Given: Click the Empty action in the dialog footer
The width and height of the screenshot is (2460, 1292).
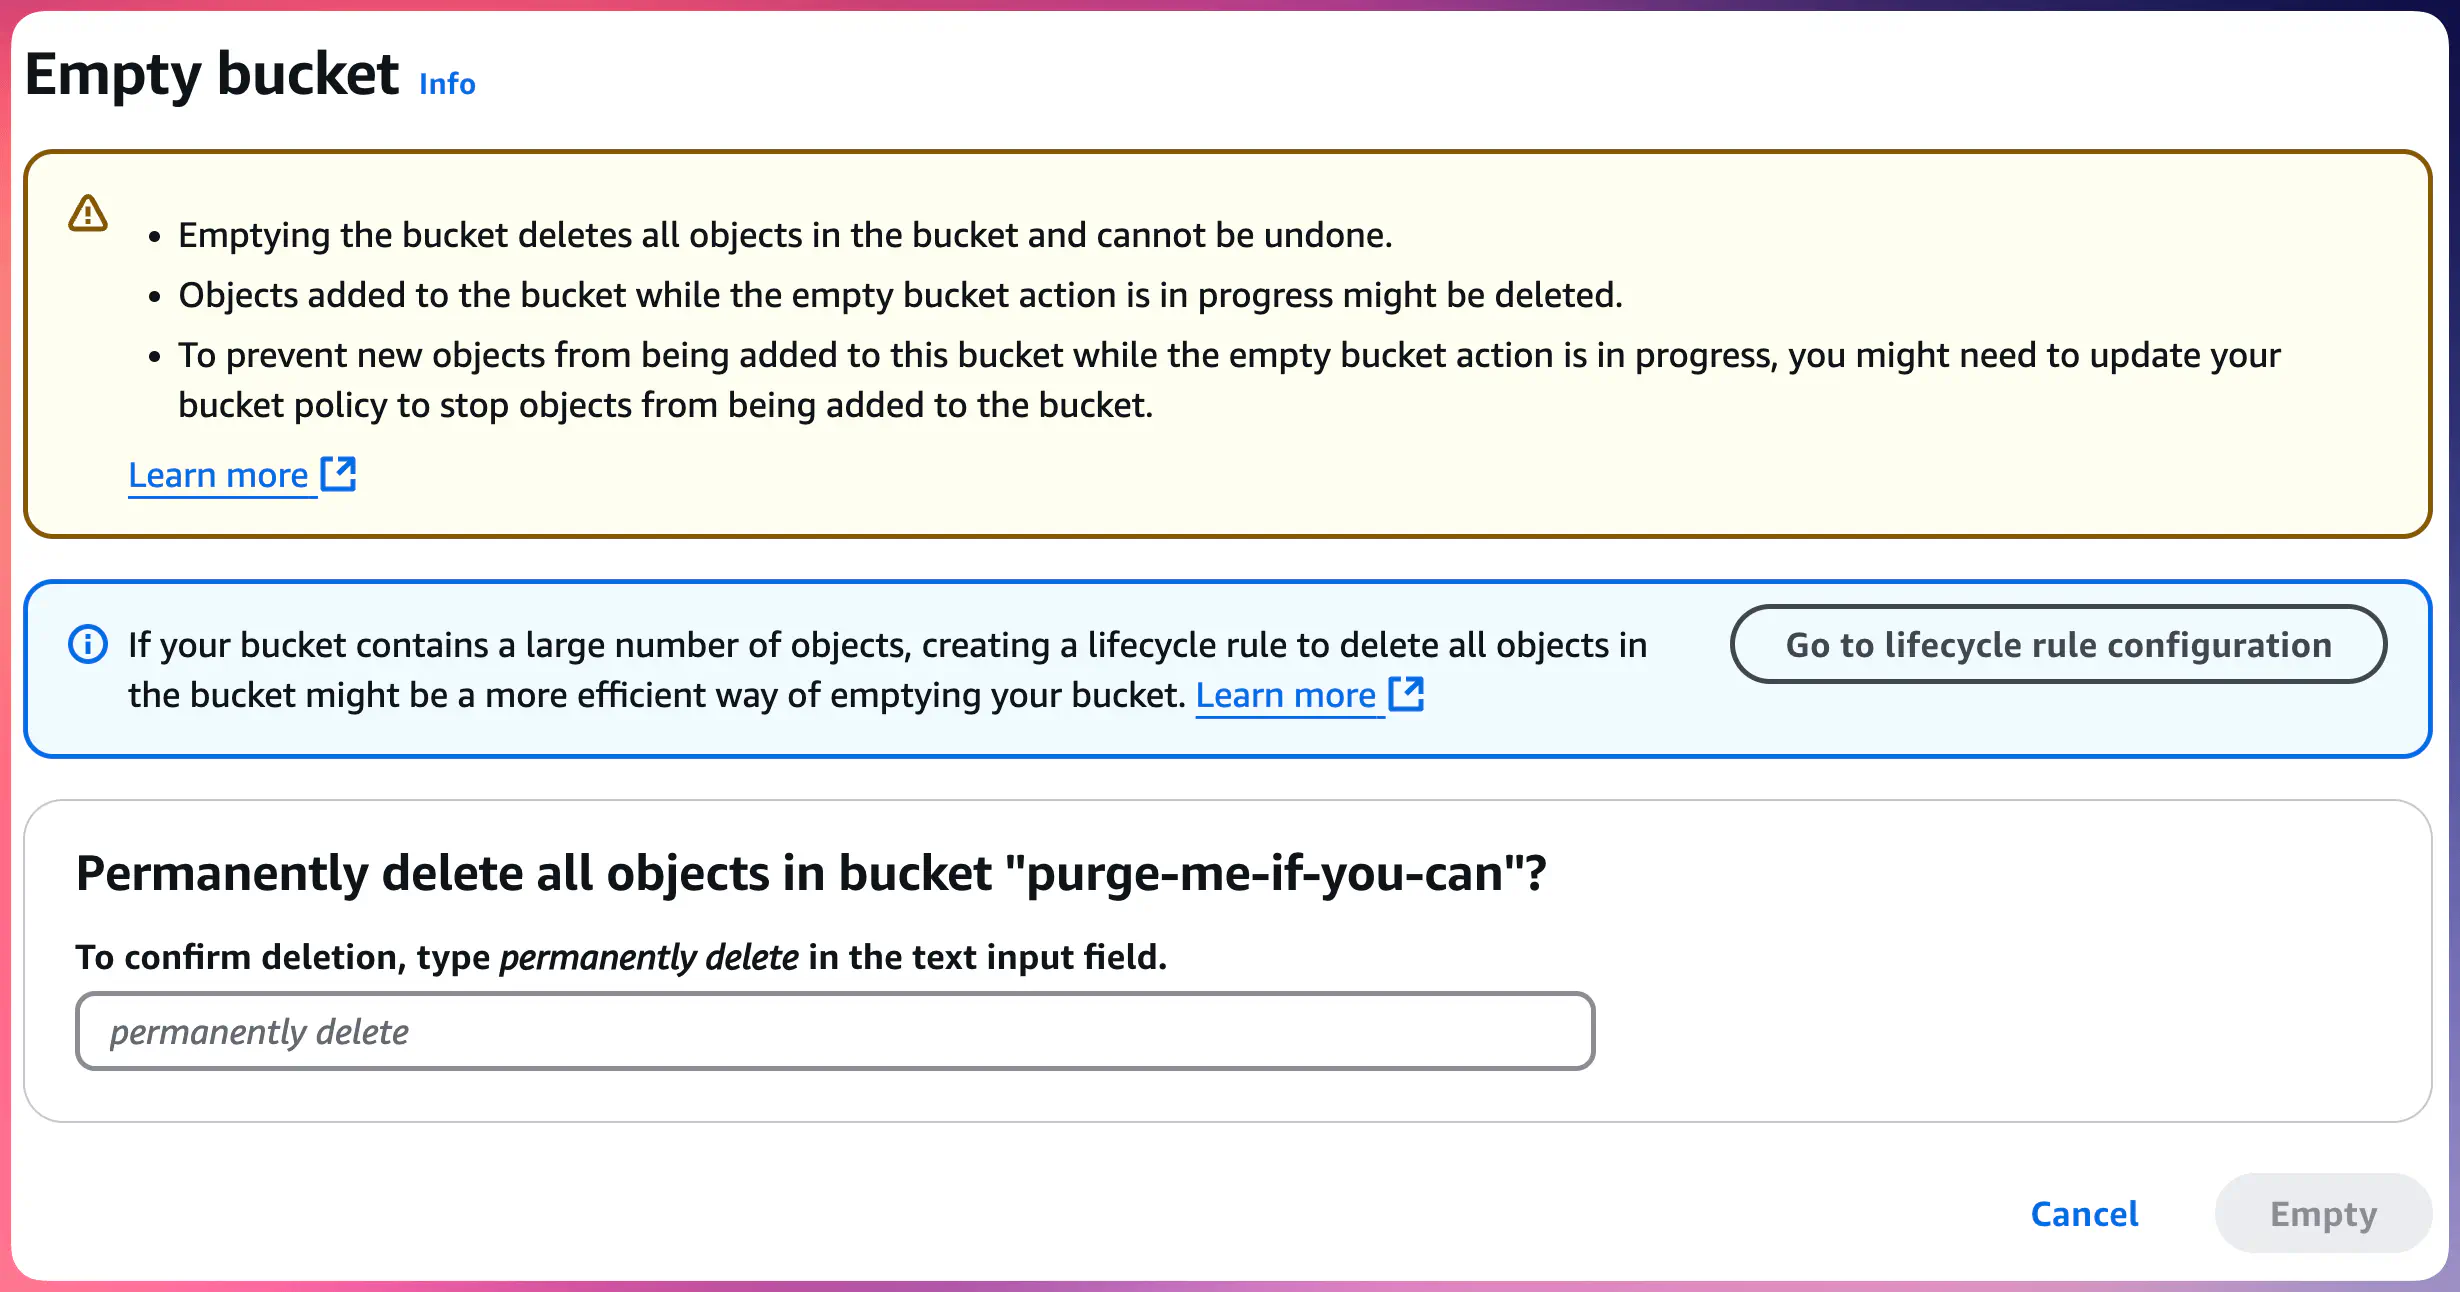Looking at the screenshot, I should (2322, 1213).
